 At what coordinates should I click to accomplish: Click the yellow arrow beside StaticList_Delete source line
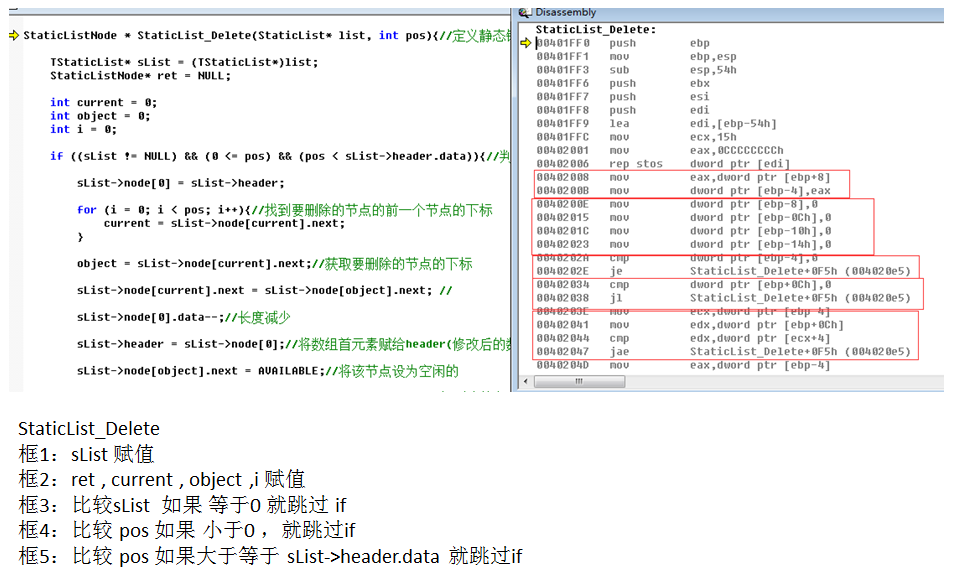pos(14,35)
